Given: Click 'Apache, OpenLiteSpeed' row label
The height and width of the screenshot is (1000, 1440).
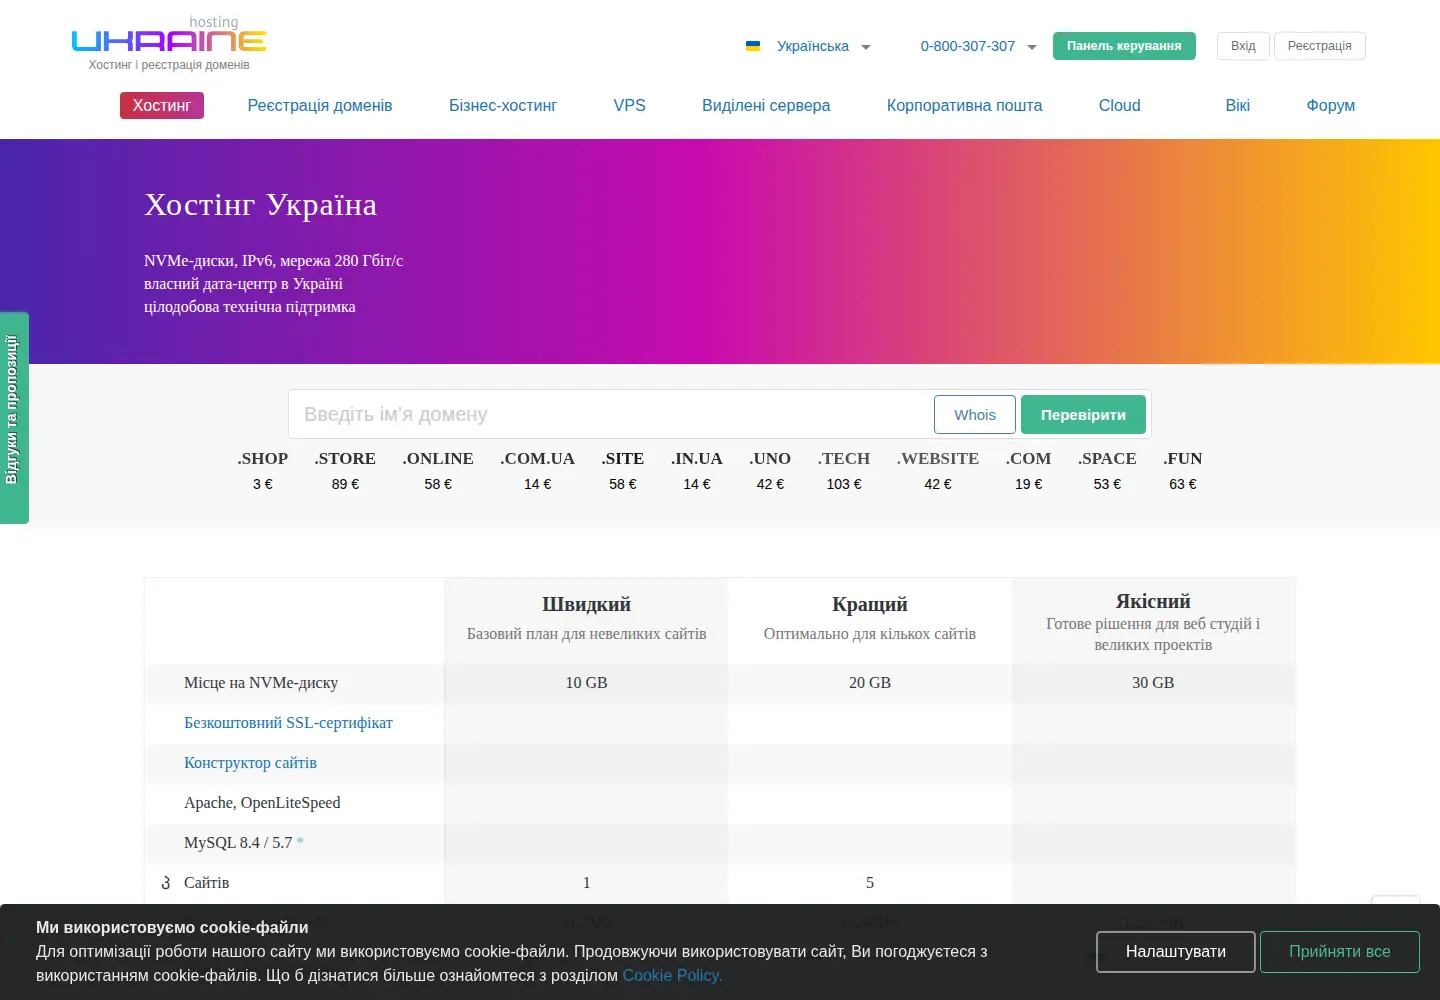Looking at the screenshot, I should click(x=262, y=802).
